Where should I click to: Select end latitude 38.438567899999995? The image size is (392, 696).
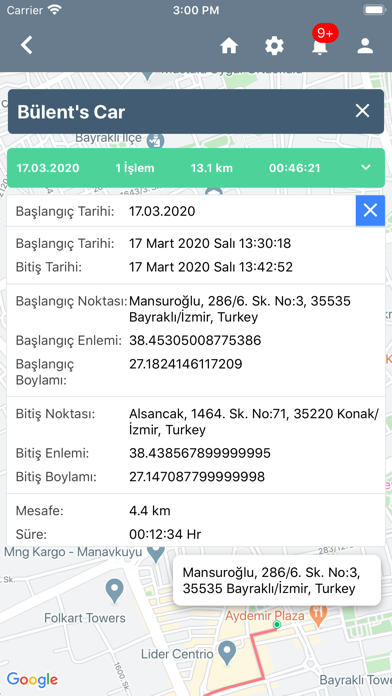pyautogui.click(x=200, y=454)
